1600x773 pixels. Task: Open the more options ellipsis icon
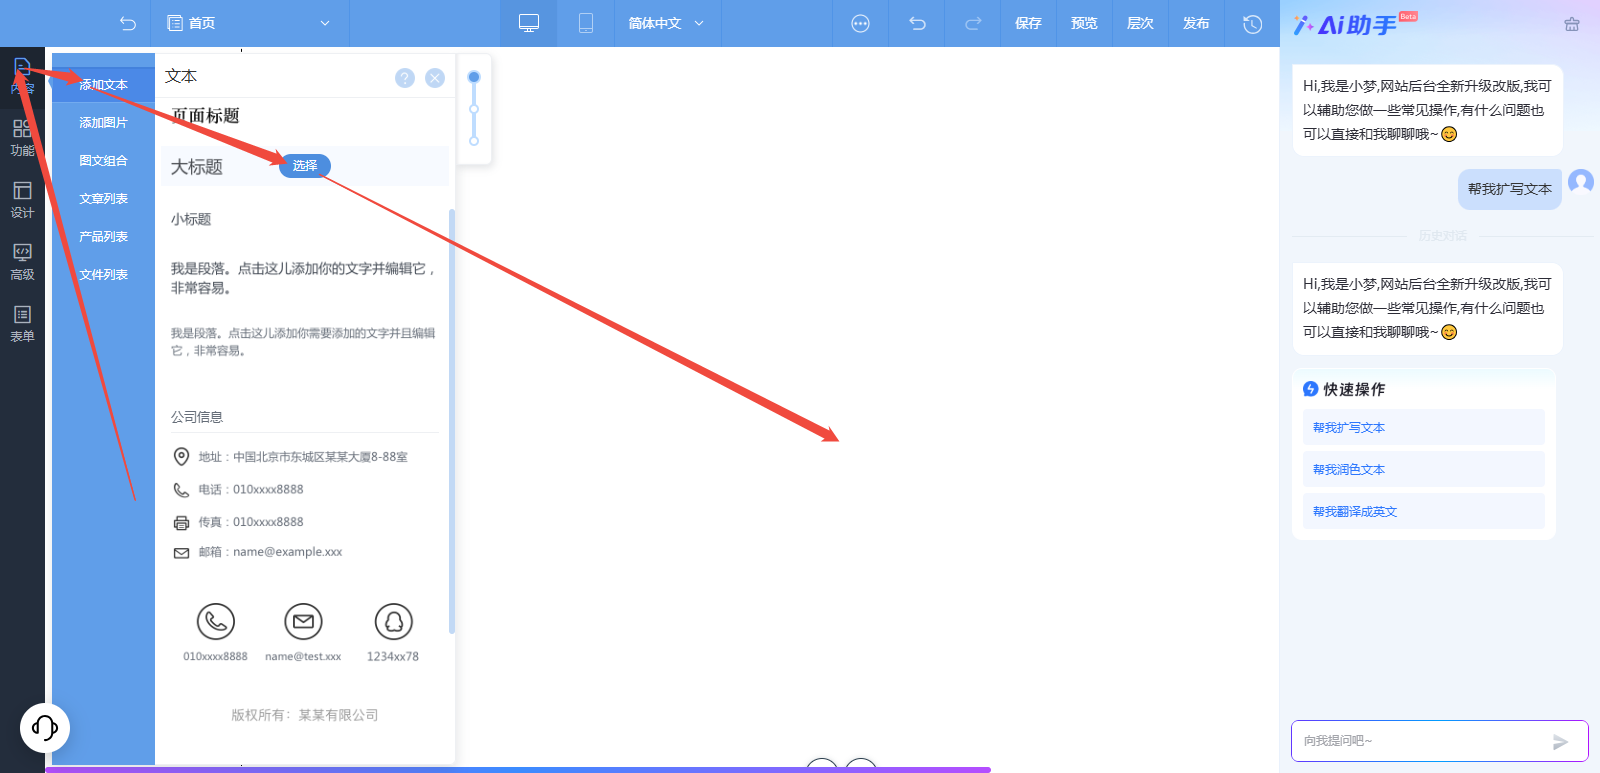pyautogui.click(x=860, y=23)
